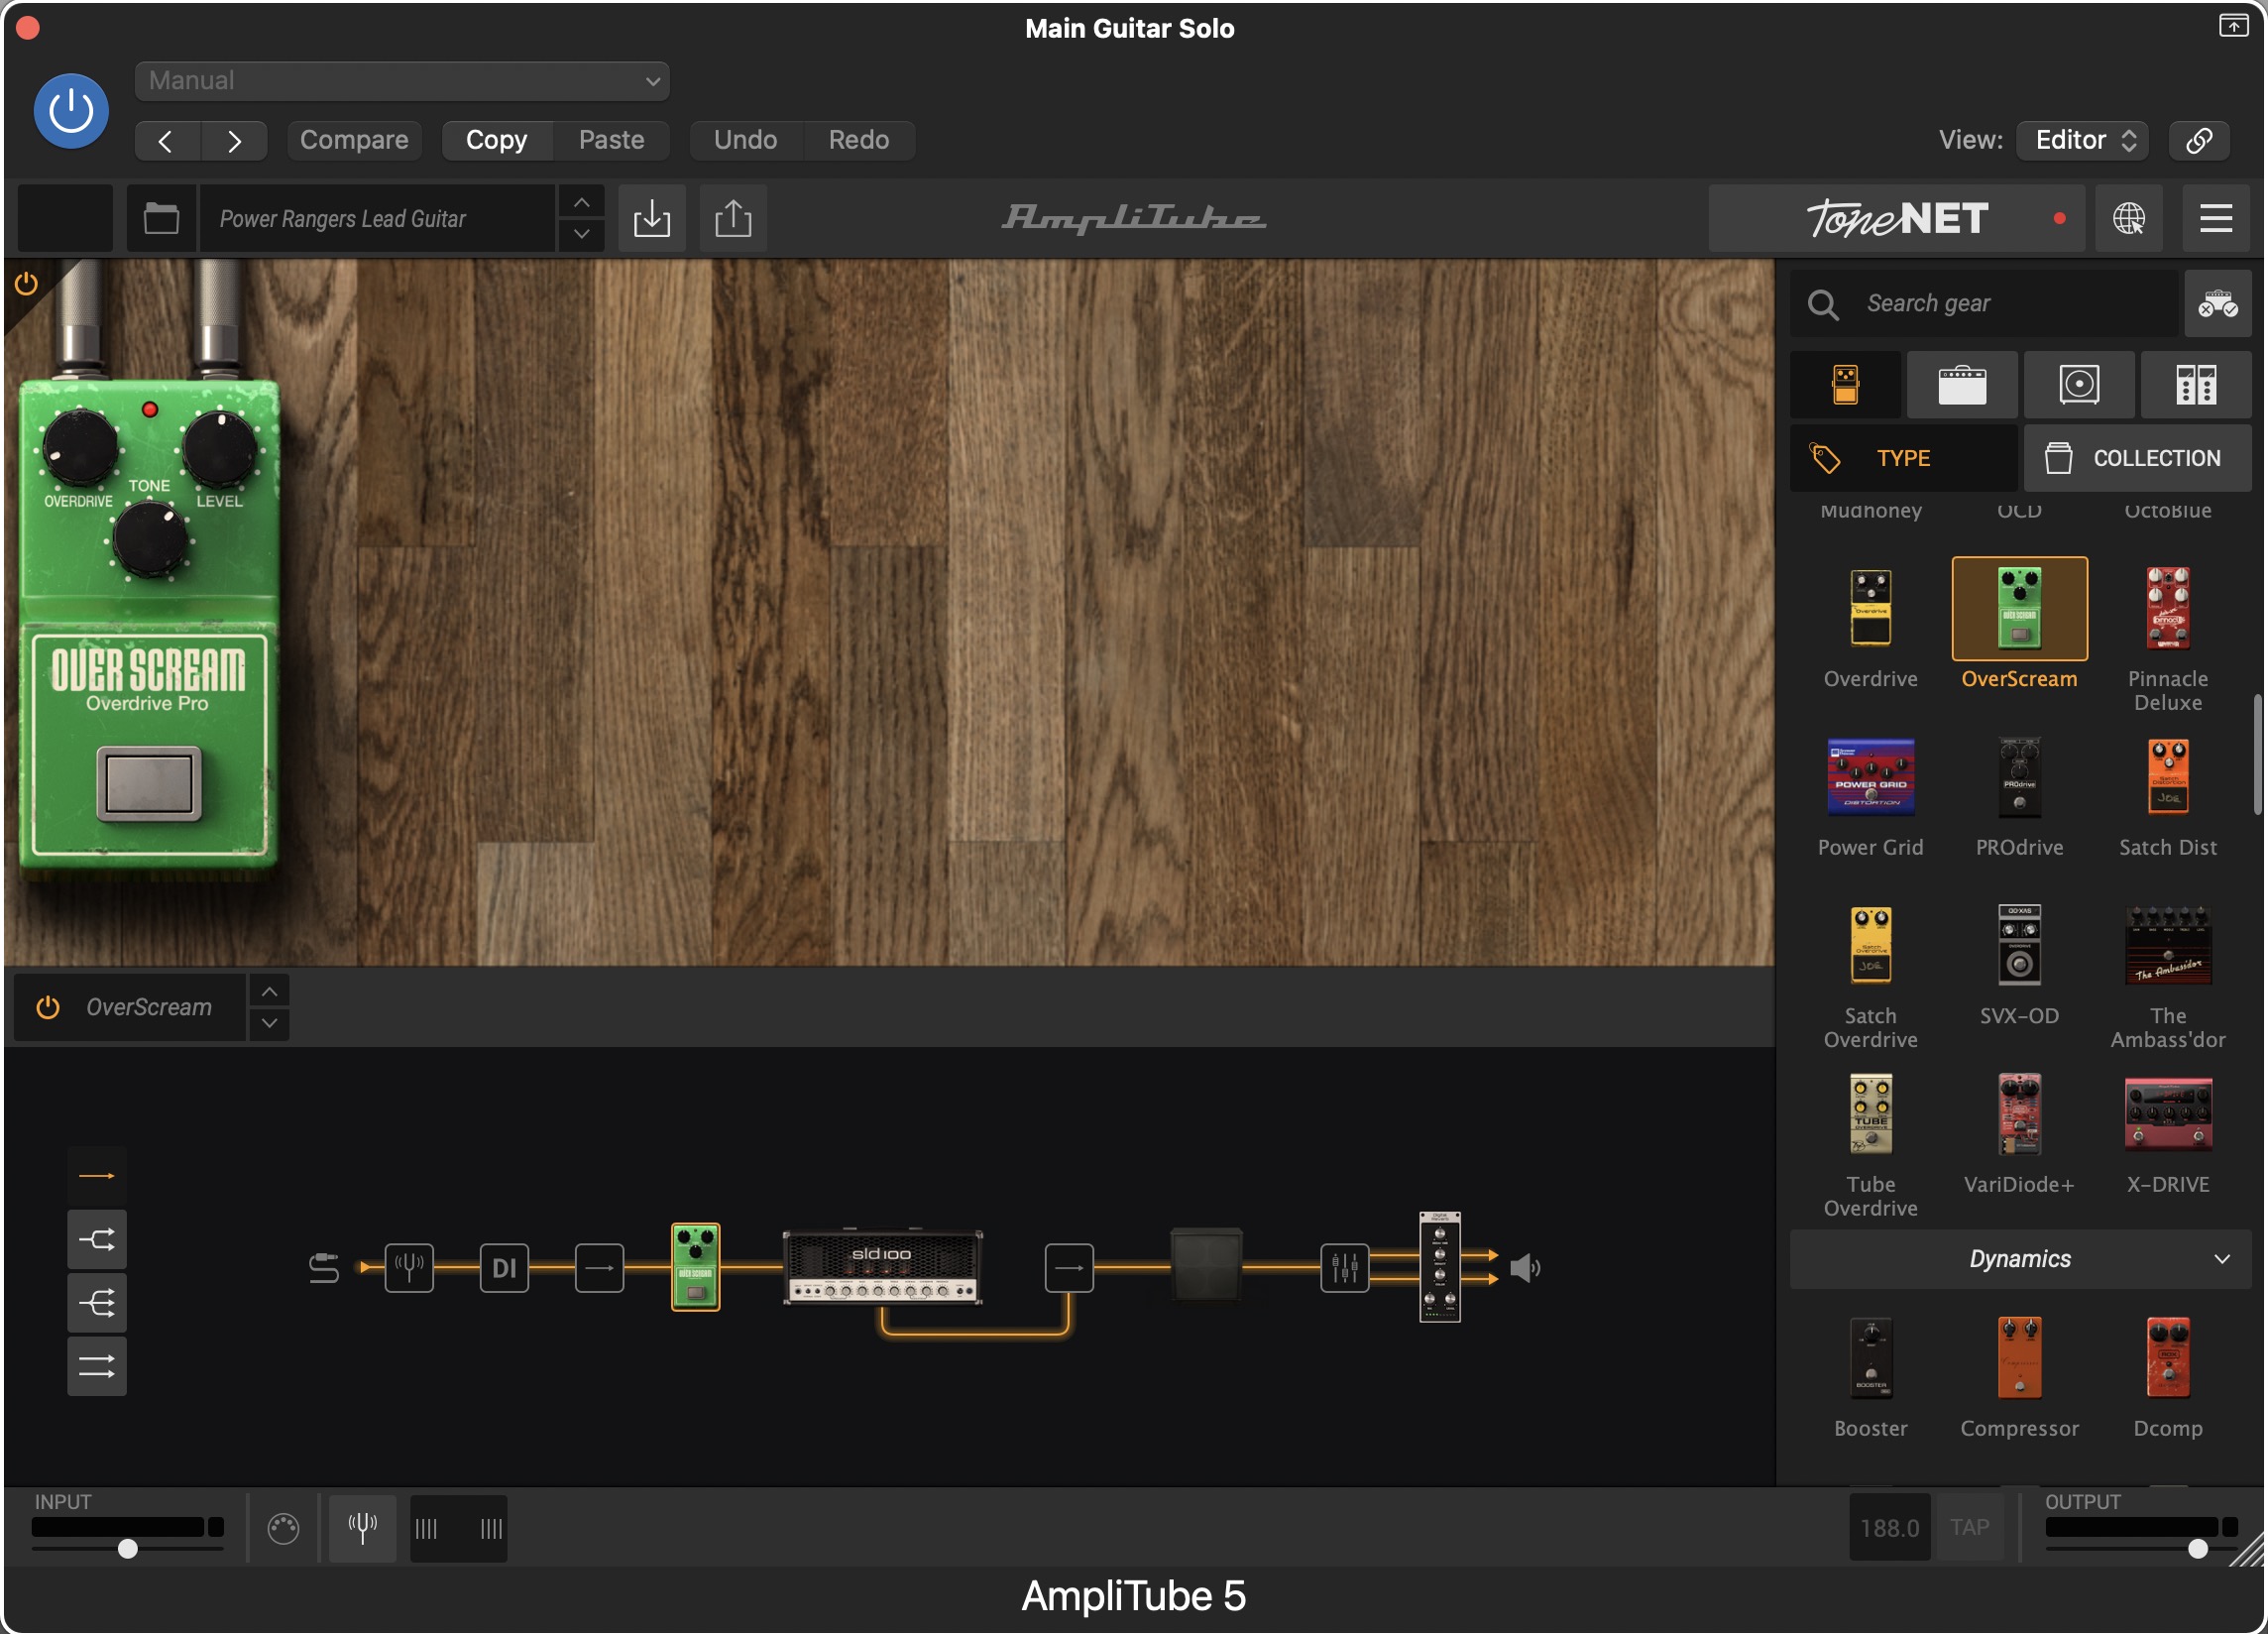2268x1634 pixels.
Task: Click the Copy button
Action: 496,140
